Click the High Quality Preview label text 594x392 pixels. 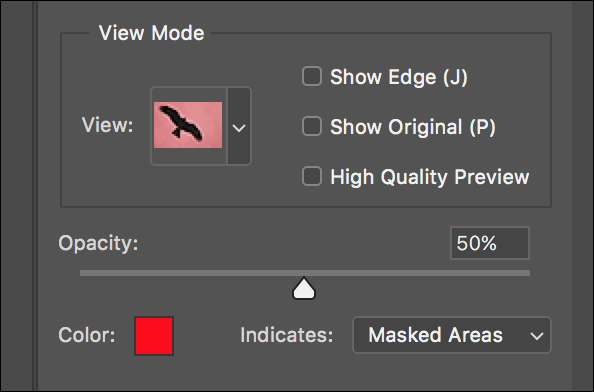[x=430, y=177]
